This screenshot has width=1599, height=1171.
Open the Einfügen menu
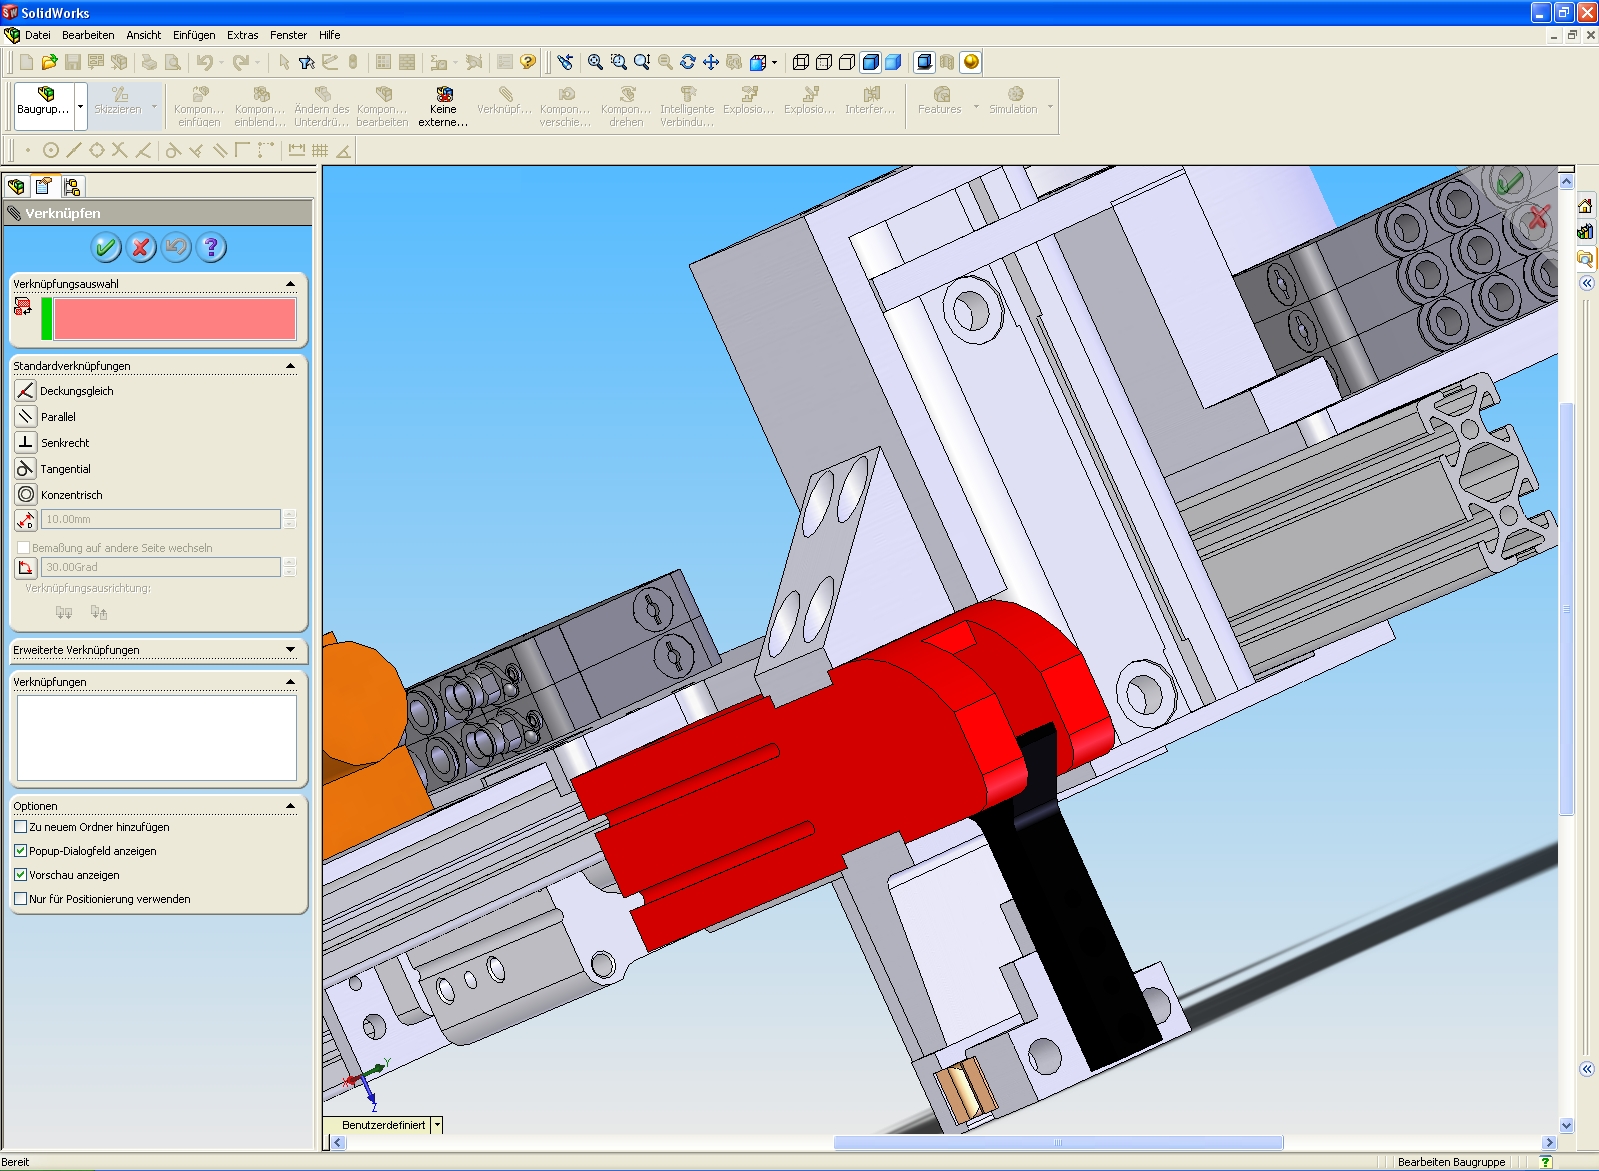[x=194, y=35]
